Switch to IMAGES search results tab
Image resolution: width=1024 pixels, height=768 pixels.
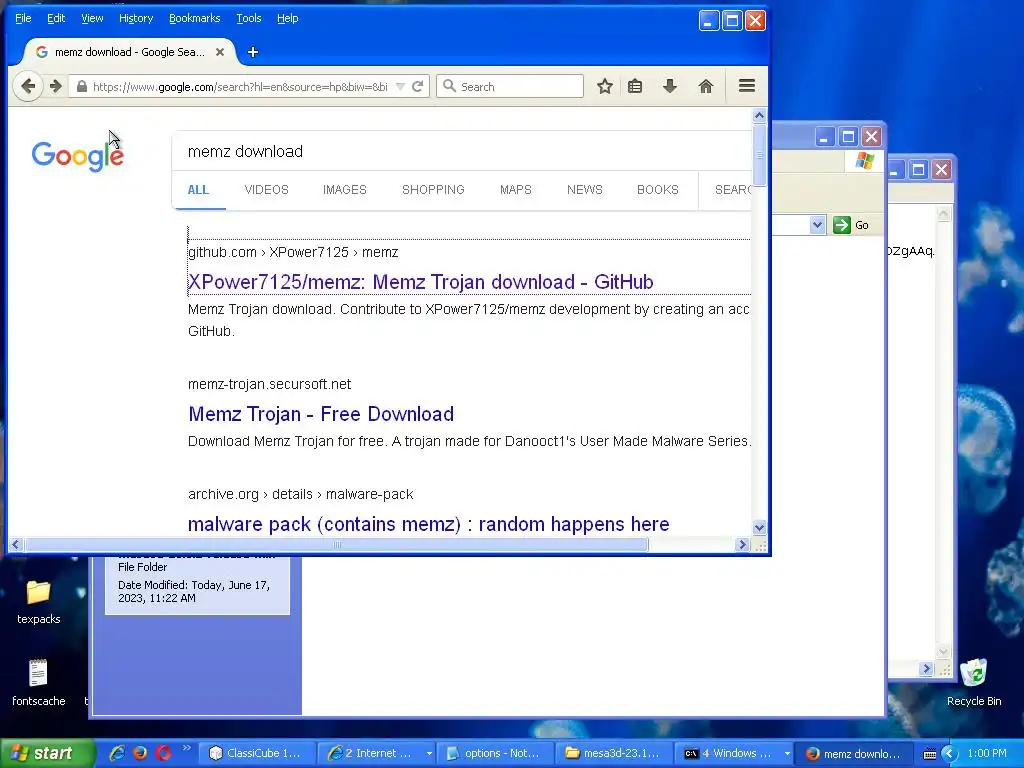pos(345,190)
